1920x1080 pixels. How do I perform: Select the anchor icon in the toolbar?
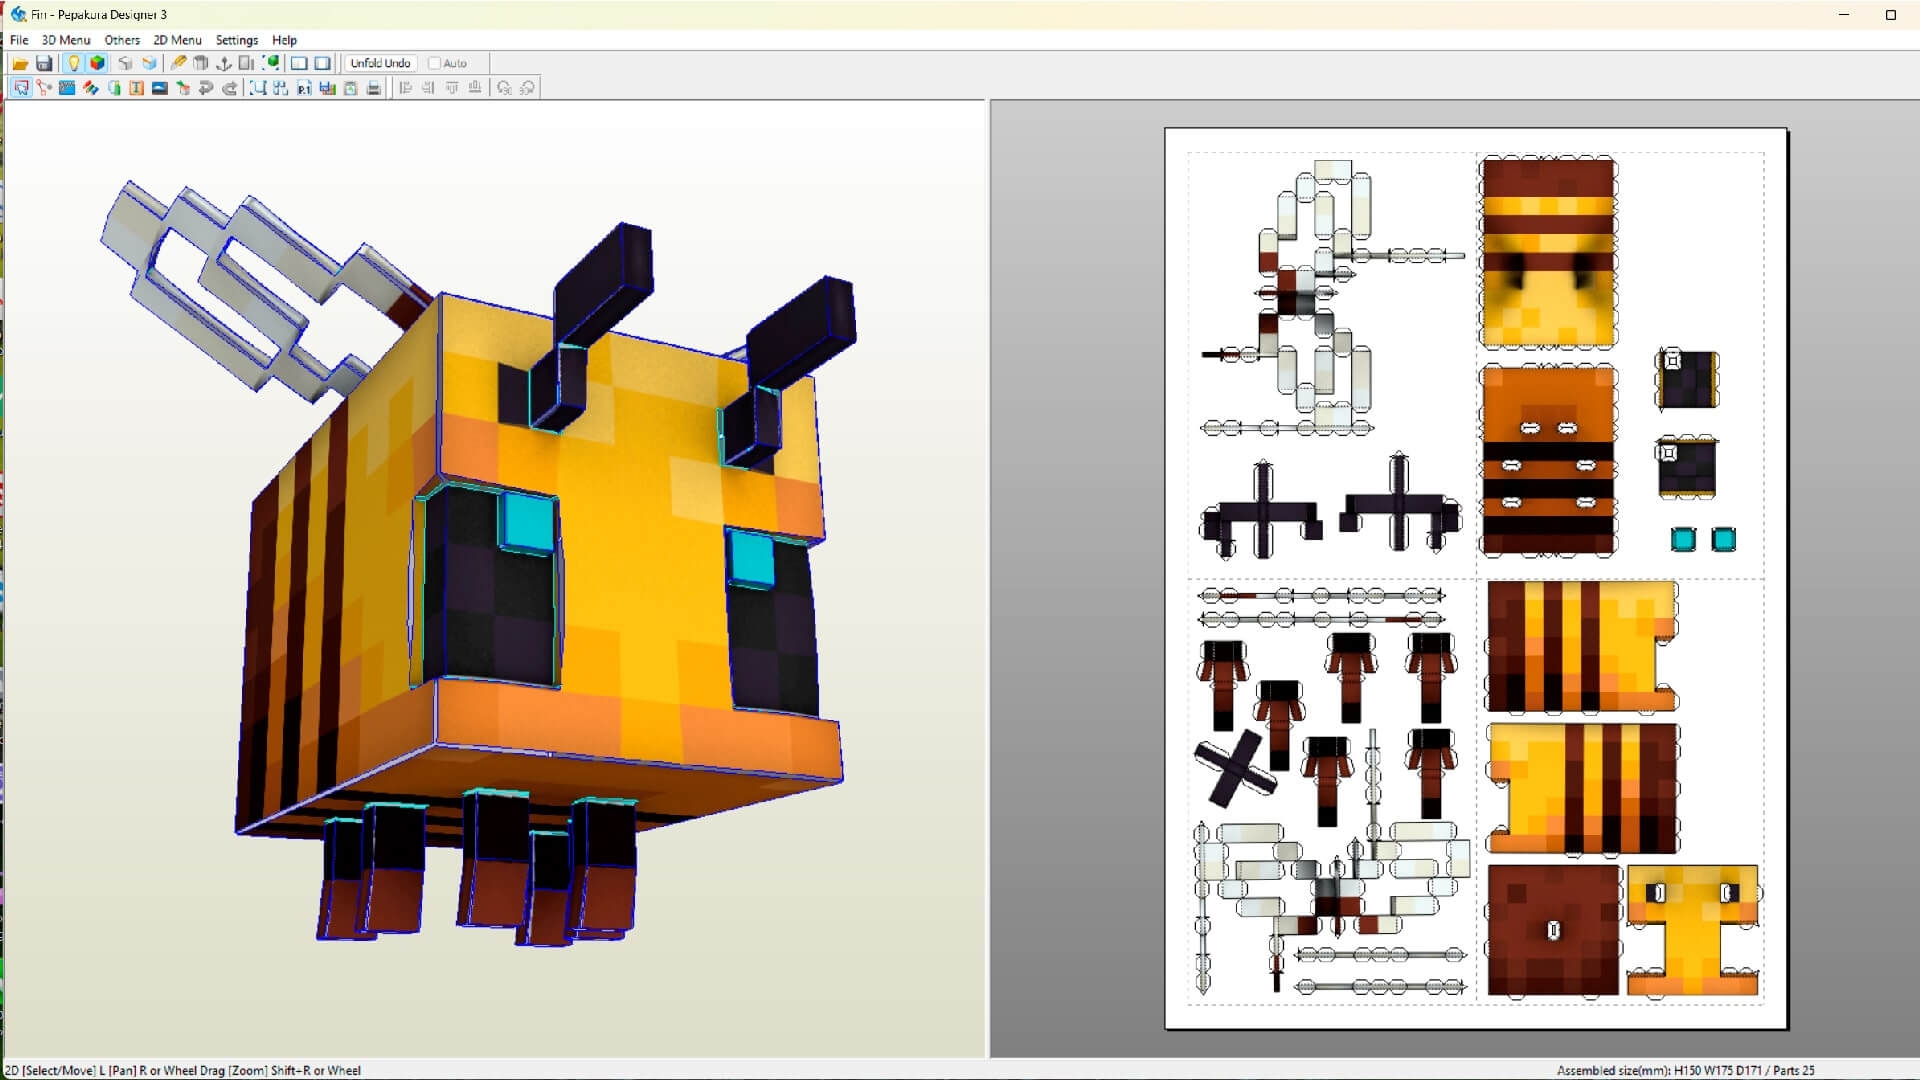click(x=223, y=63)
